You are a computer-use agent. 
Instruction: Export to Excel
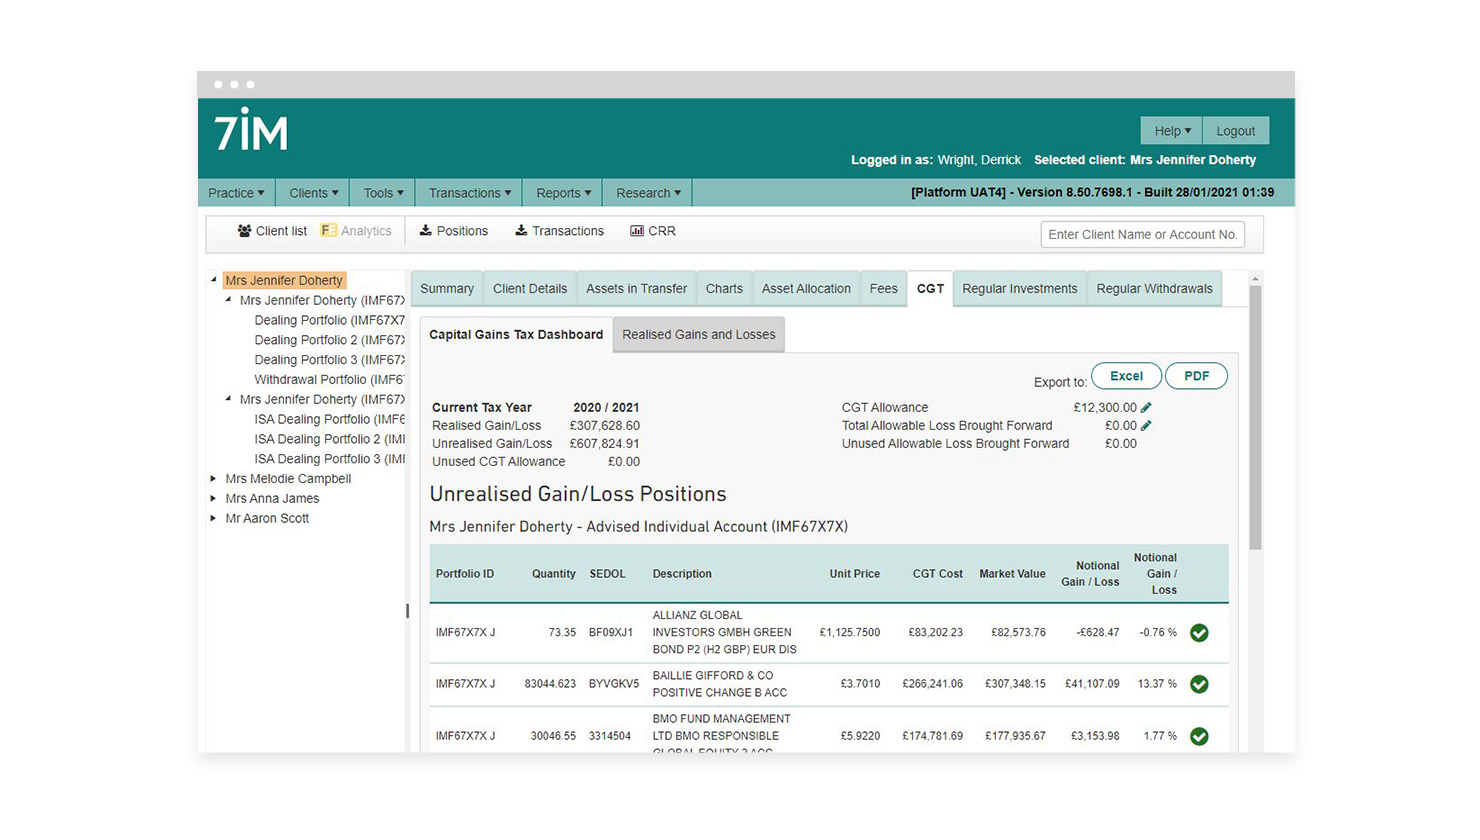point(1126,376)
